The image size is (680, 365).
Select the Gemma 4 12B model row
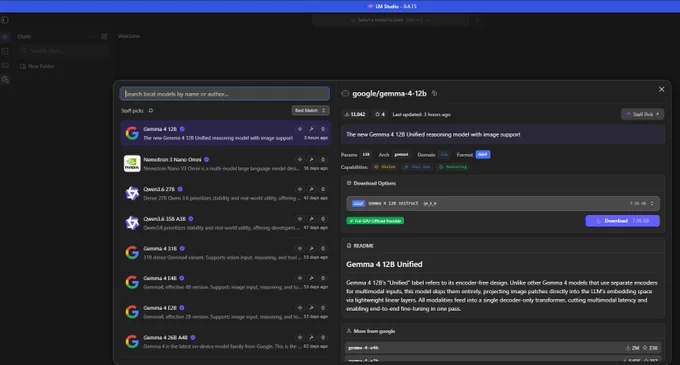[226, 133]
